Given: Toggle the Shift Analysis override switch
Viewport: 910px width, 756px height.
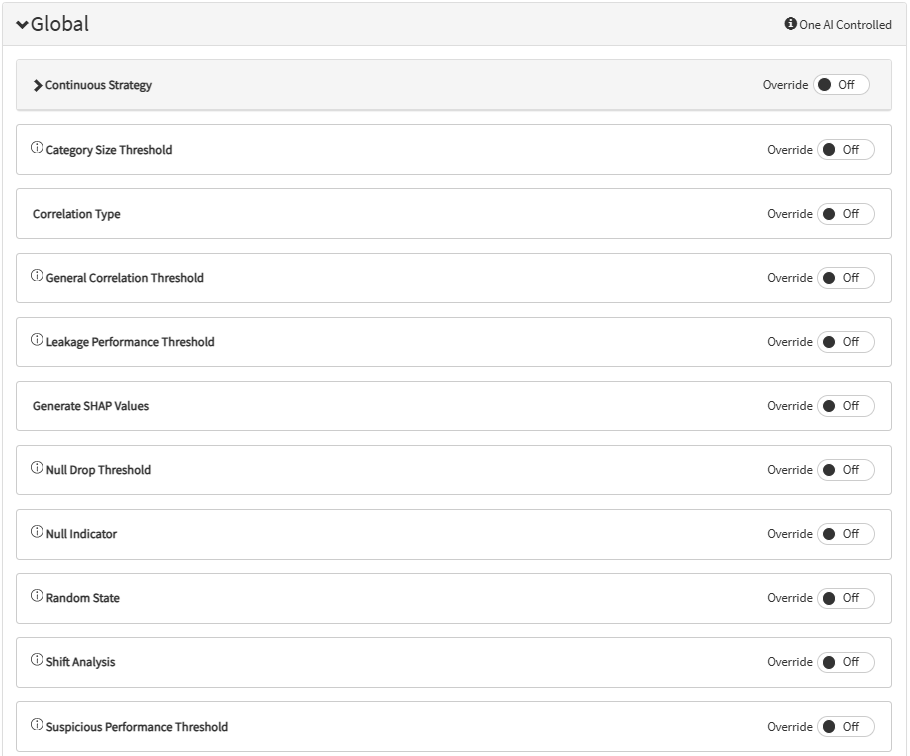Looking at the screenshot, I should [x=845, y=662].
